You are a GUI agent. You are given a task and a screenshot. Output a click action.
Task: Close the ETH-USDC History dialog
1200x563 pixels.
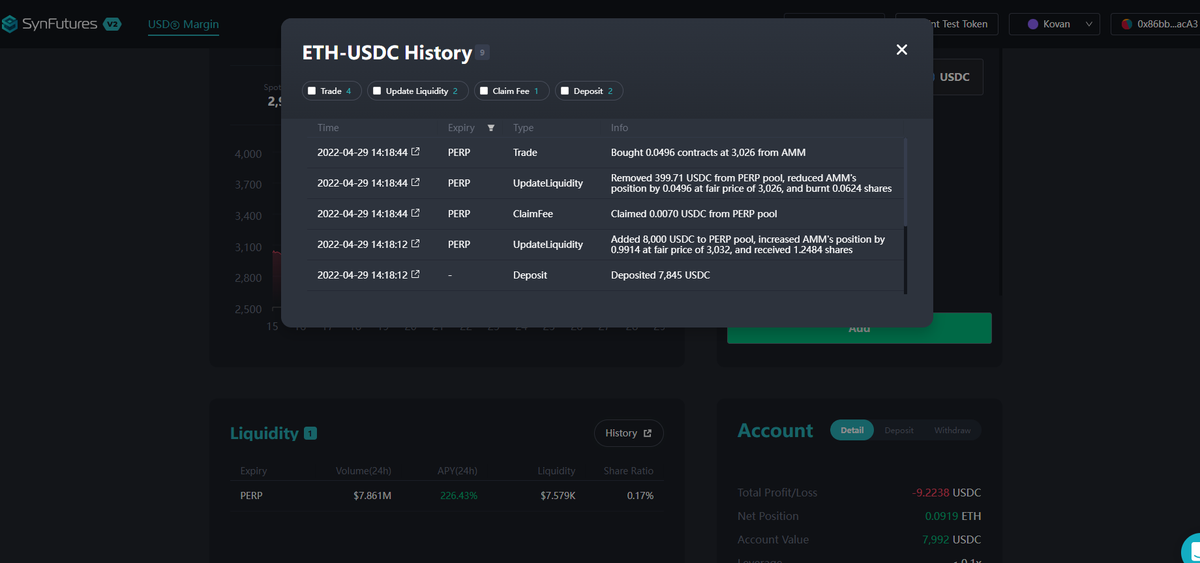pos(902,50)
